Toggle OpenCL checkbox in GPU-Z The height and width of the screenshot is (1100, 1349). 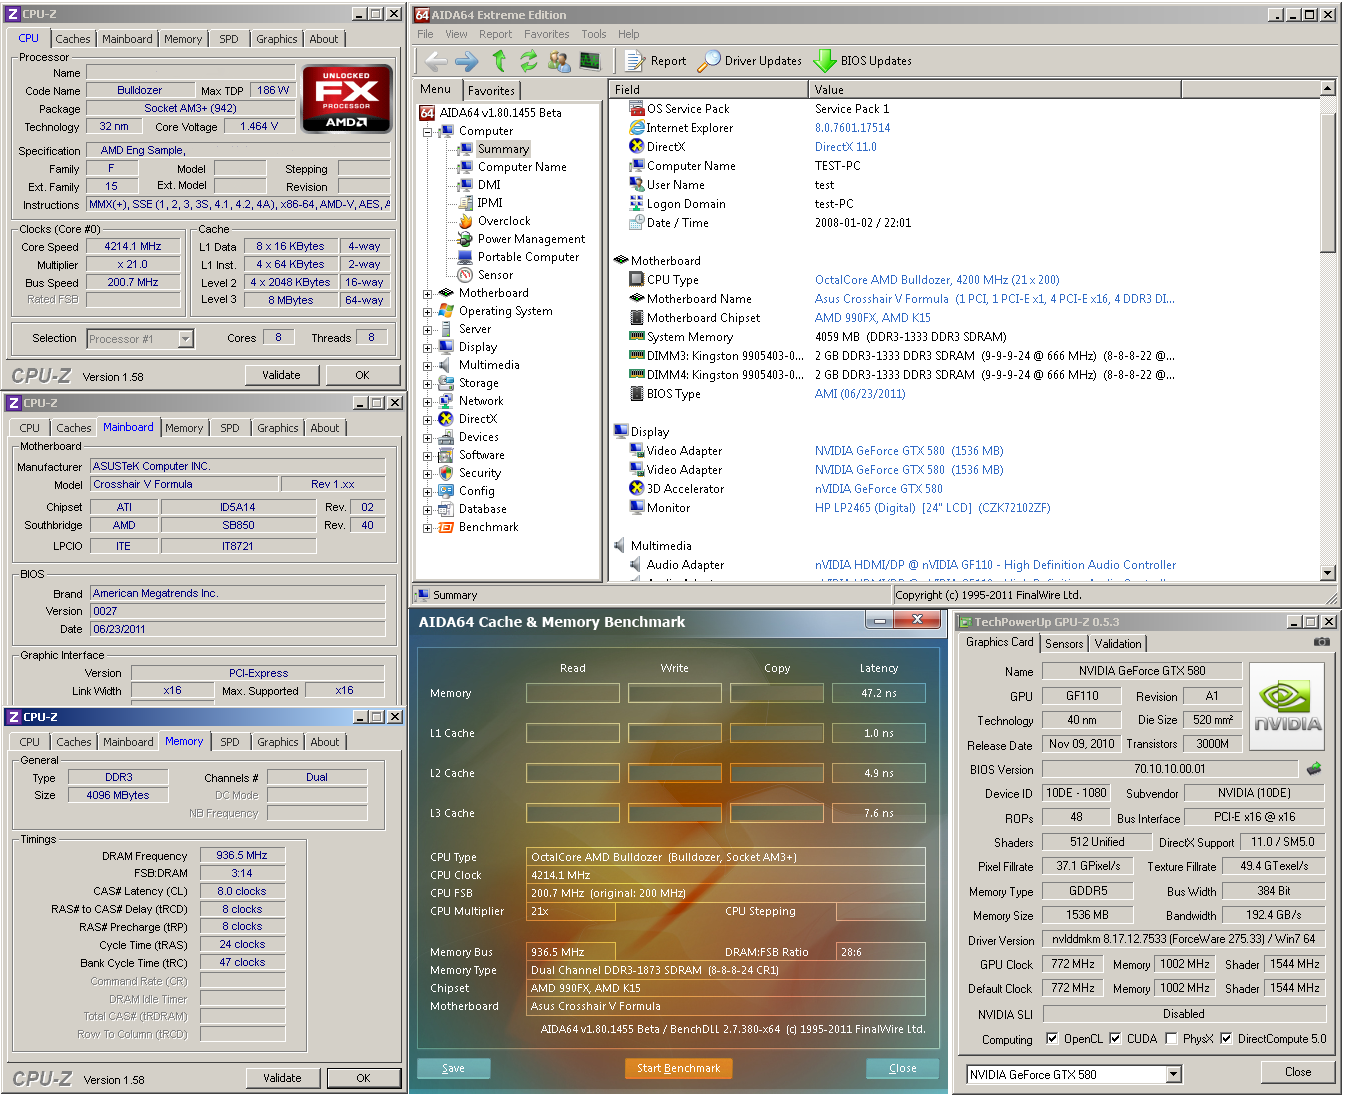pyautogui.click(x=1052, y=1039)
